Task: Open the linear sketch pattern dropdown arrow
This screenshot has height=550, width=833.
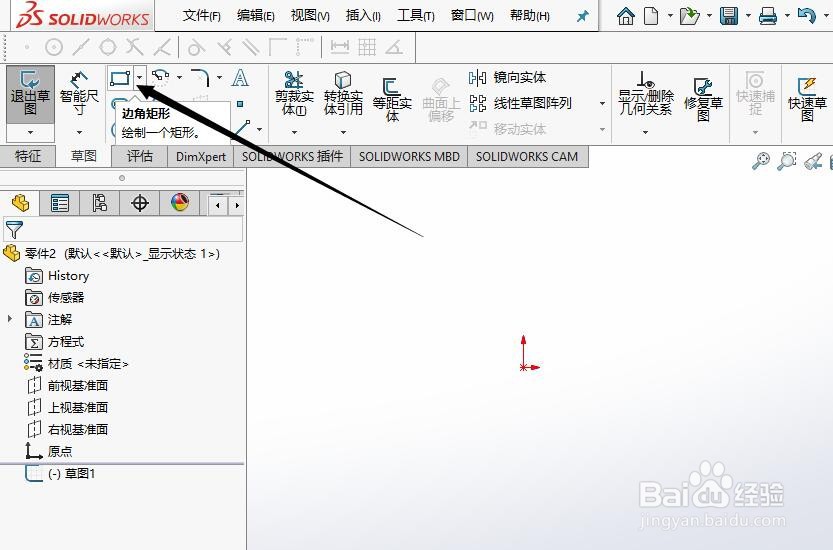Action: click(x=602, y=104)
